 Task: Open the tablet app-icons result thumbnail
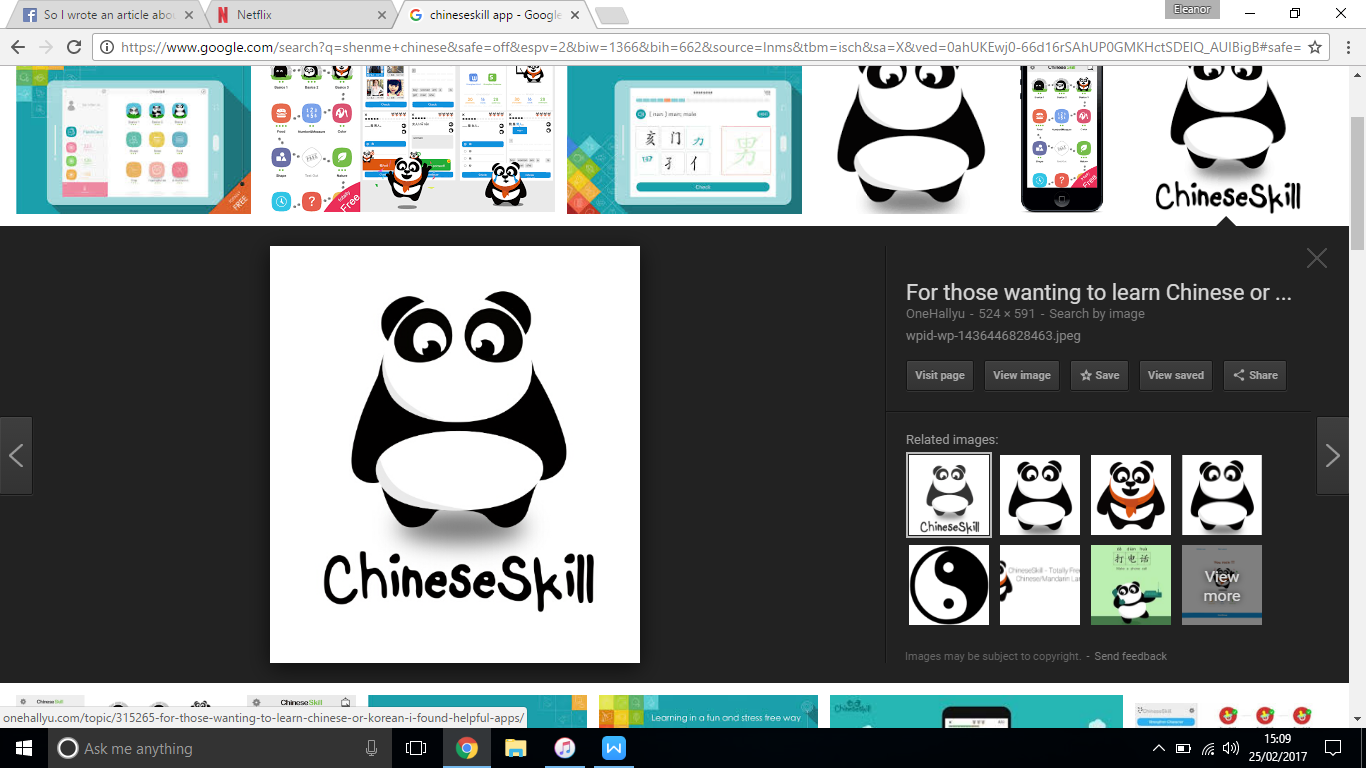pos(134,140)
